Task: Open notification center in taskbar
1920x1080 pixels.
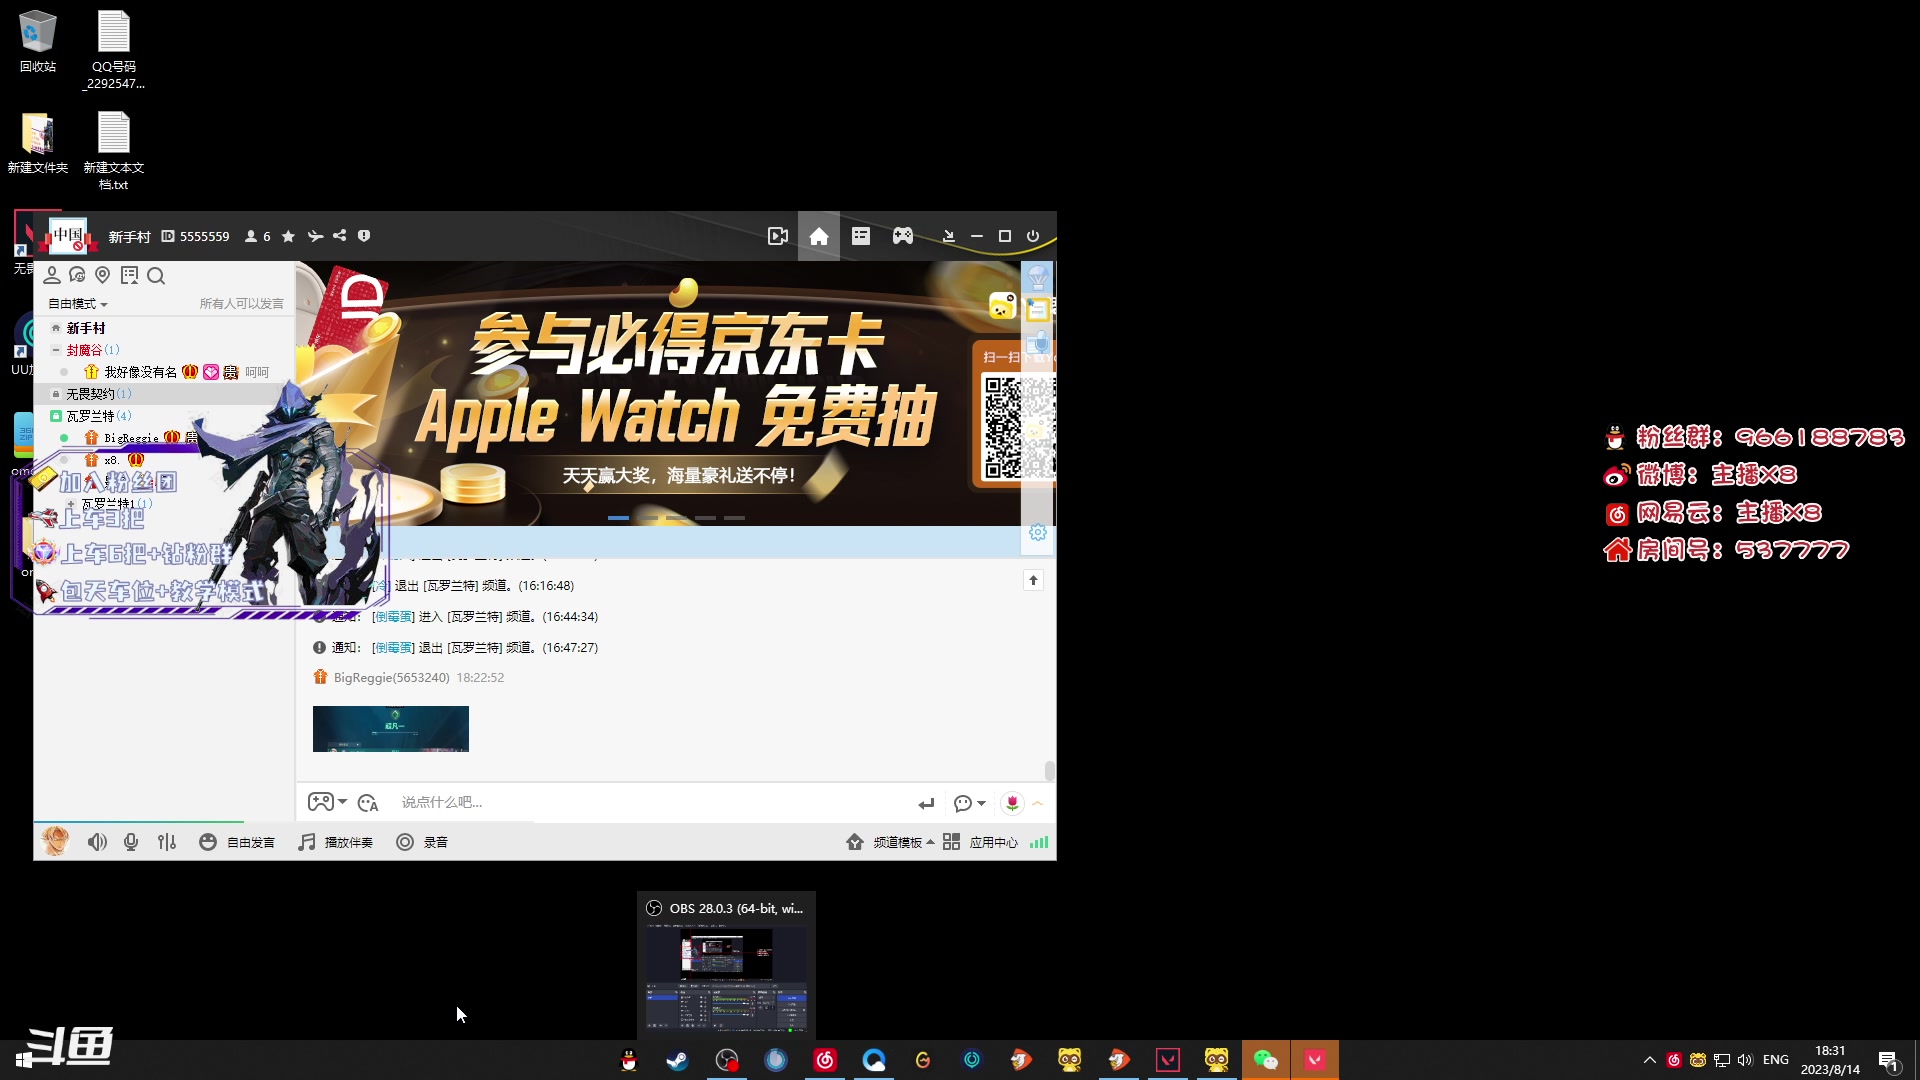Action: (x=1888, y=1060)
